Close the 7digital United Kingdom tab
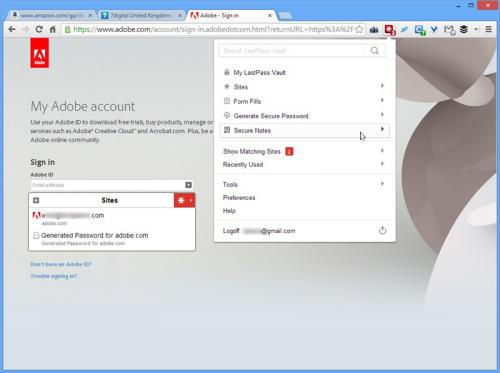500x373 pixels. pyautogui.click(x=180, y=15)
